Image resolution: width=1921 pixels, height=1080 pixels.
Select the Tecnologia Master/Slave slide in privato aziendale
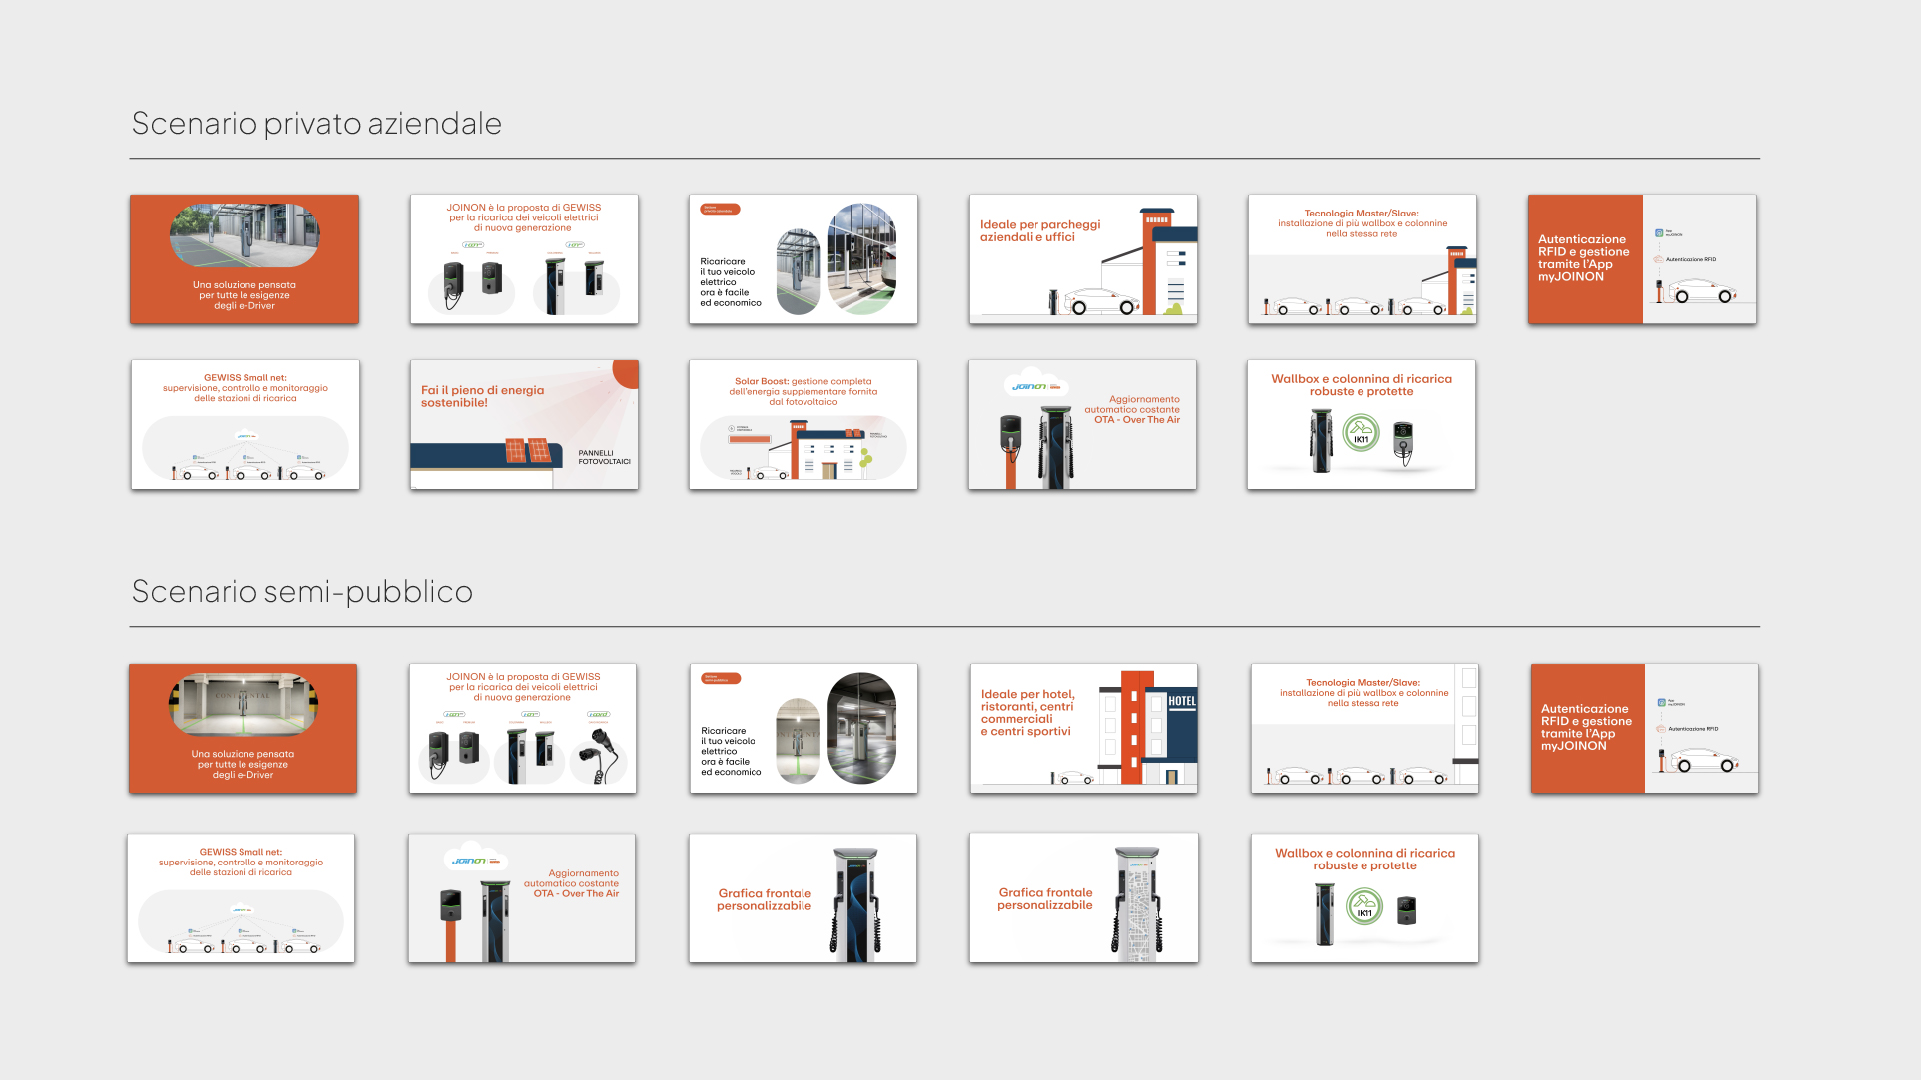1362,259
